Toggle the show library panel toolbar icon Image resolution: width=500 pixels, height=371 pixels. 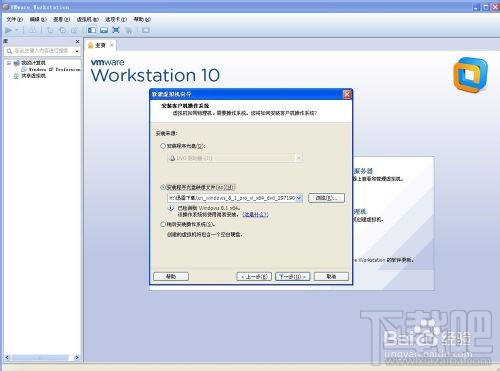point(92,30)
